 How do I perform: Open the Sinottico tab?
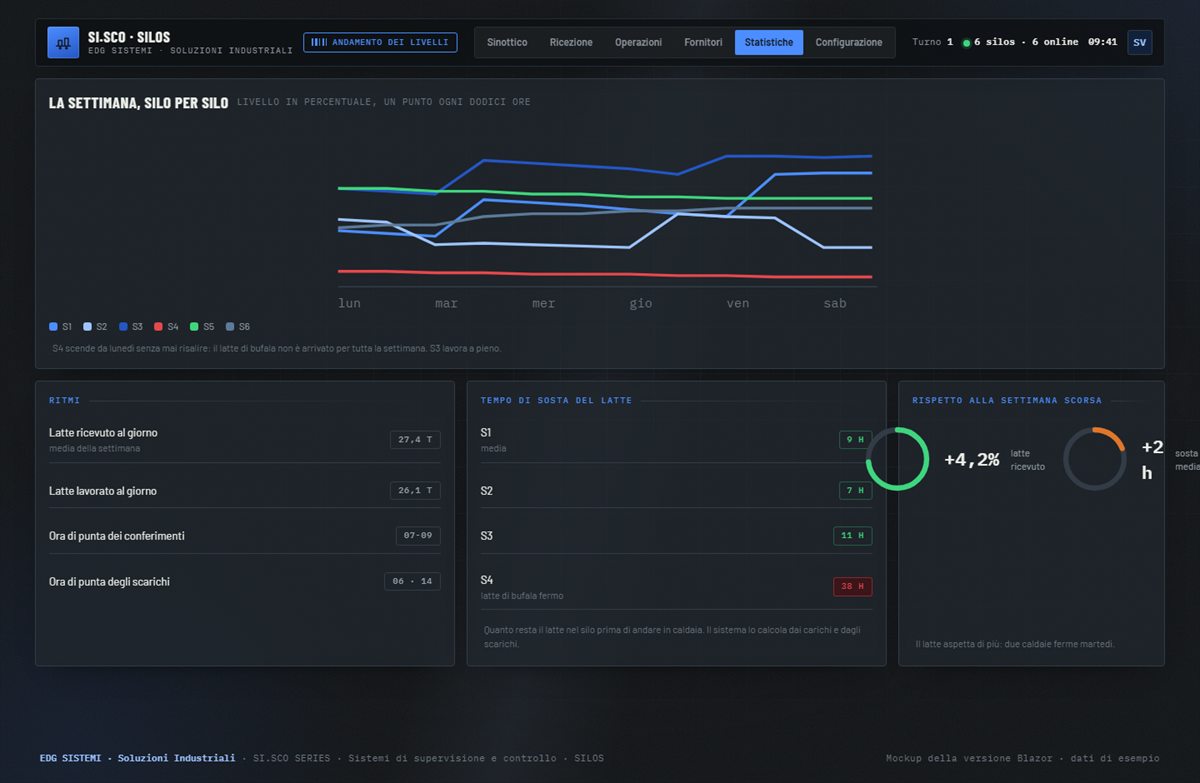click(507, 42)
